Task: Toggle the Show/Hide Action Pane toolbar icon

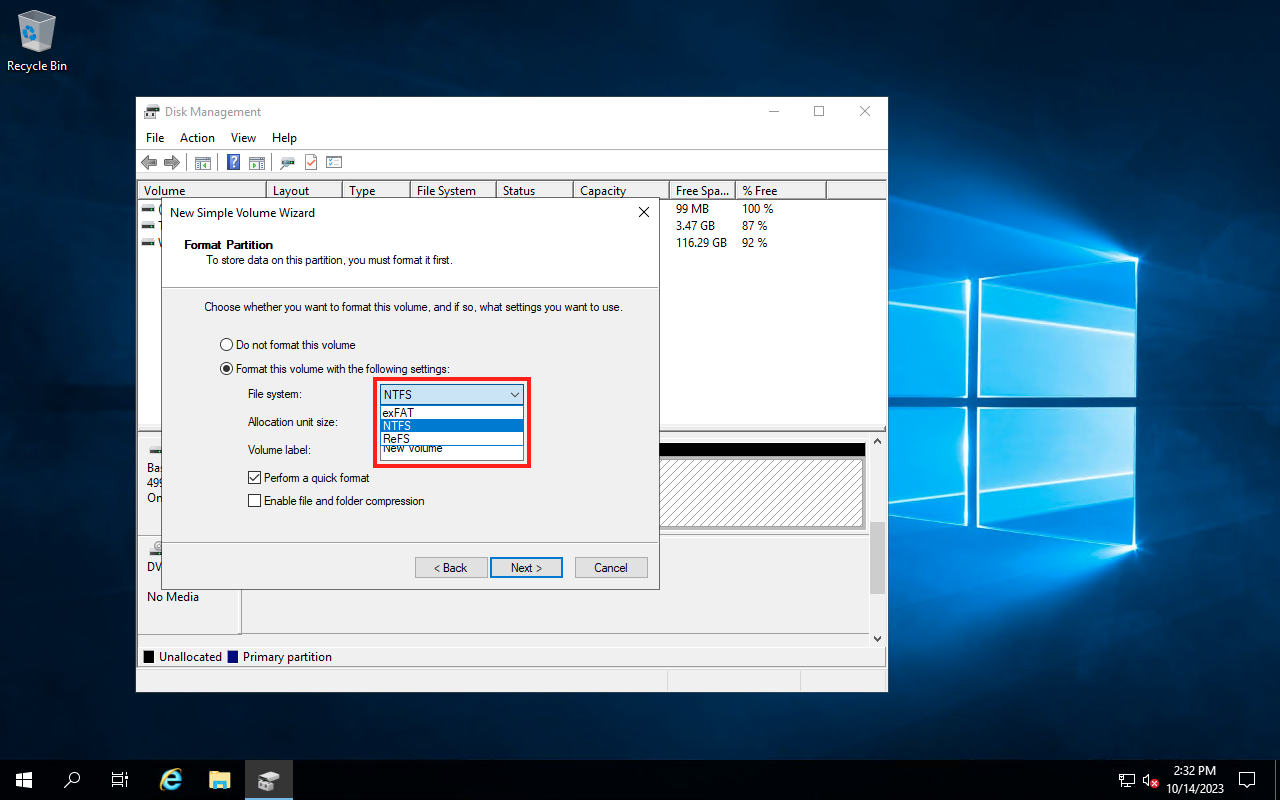Action: coord(256,162)
